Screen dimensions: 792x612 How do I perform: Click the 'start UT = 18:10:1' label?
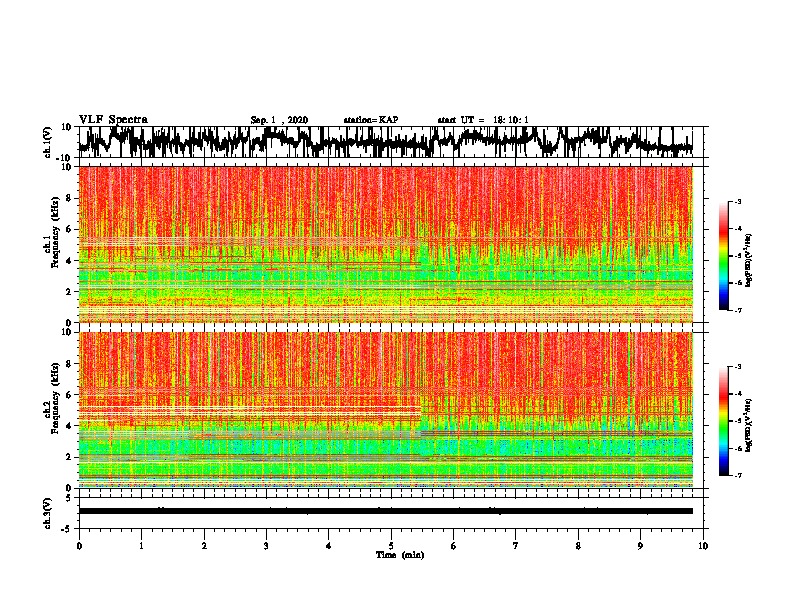click(x=483, y=120)
